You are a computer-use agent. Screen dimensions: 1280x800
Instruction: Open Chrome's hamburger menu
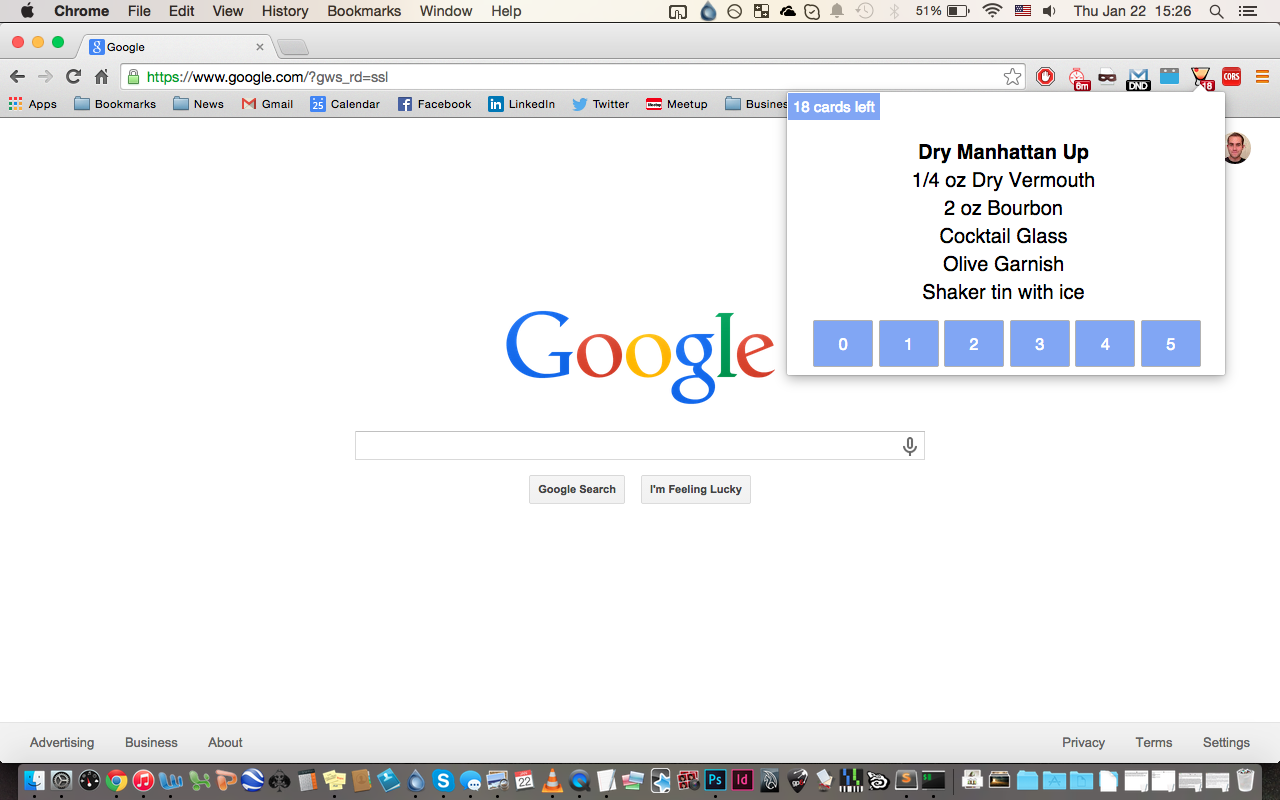[1262, 77]
